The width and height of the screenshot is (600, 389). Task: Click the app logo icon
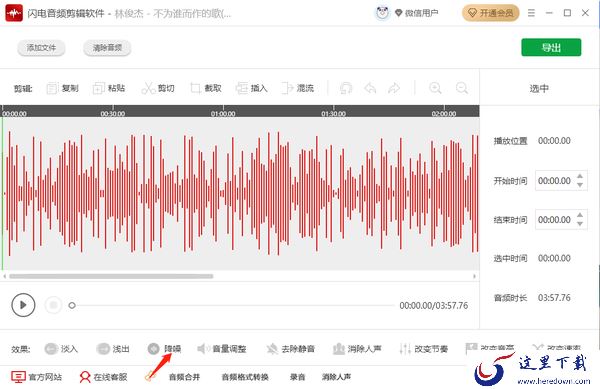[14, 13]
